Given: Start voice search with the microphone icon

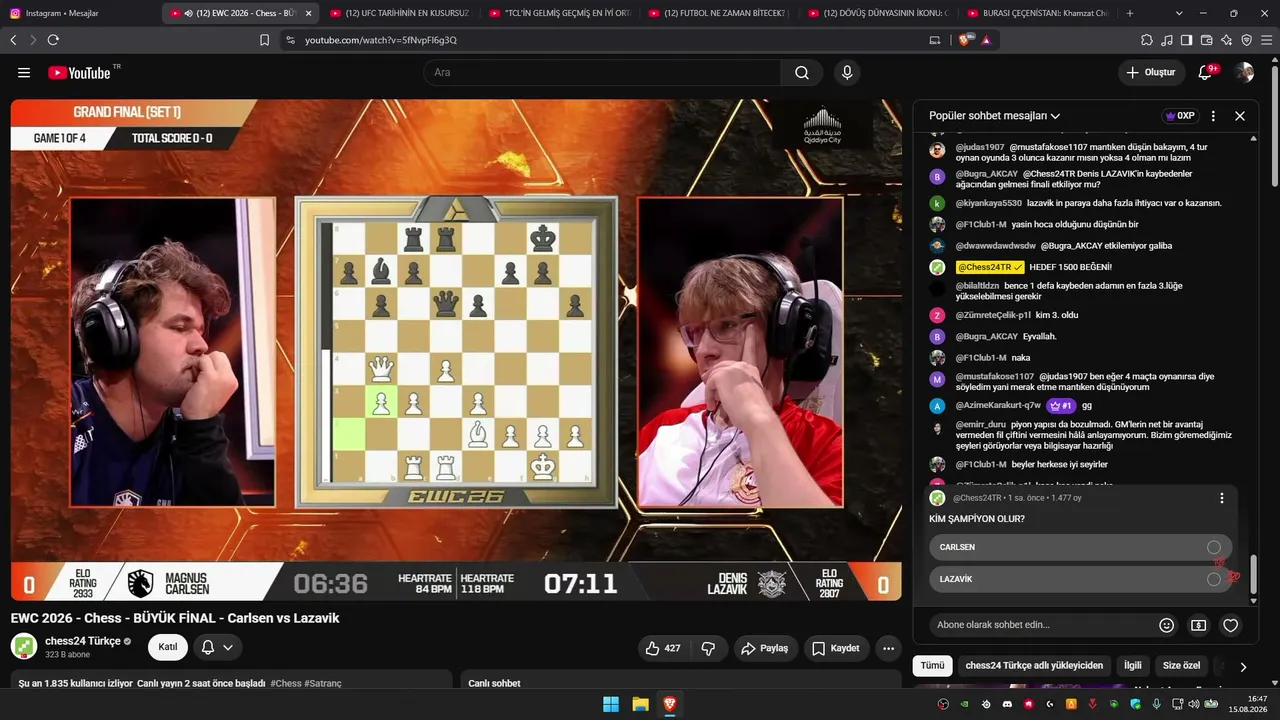Looking at the screenshot, I should coord(847,72).
